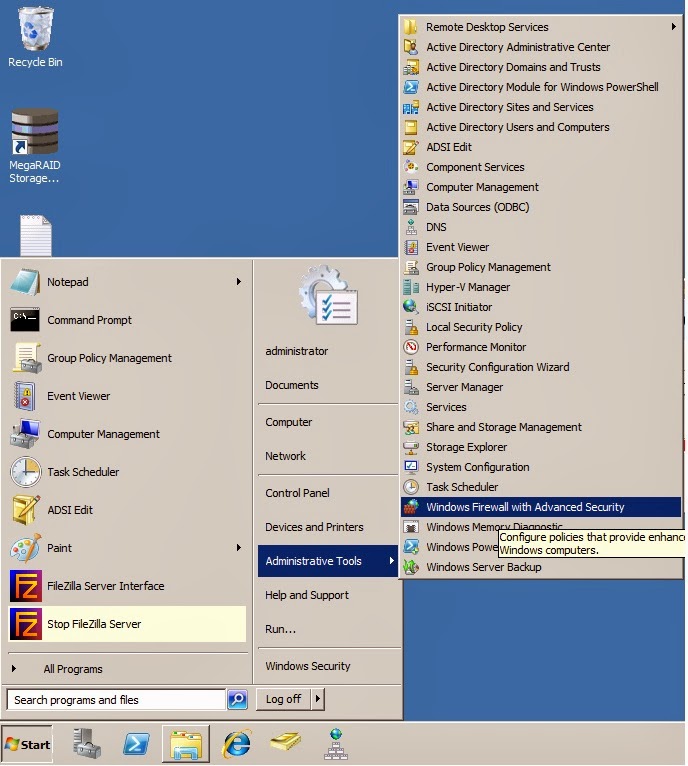Click the Search programs and files field
Viewport: 688px width, 766px height.
pos(116,700)
